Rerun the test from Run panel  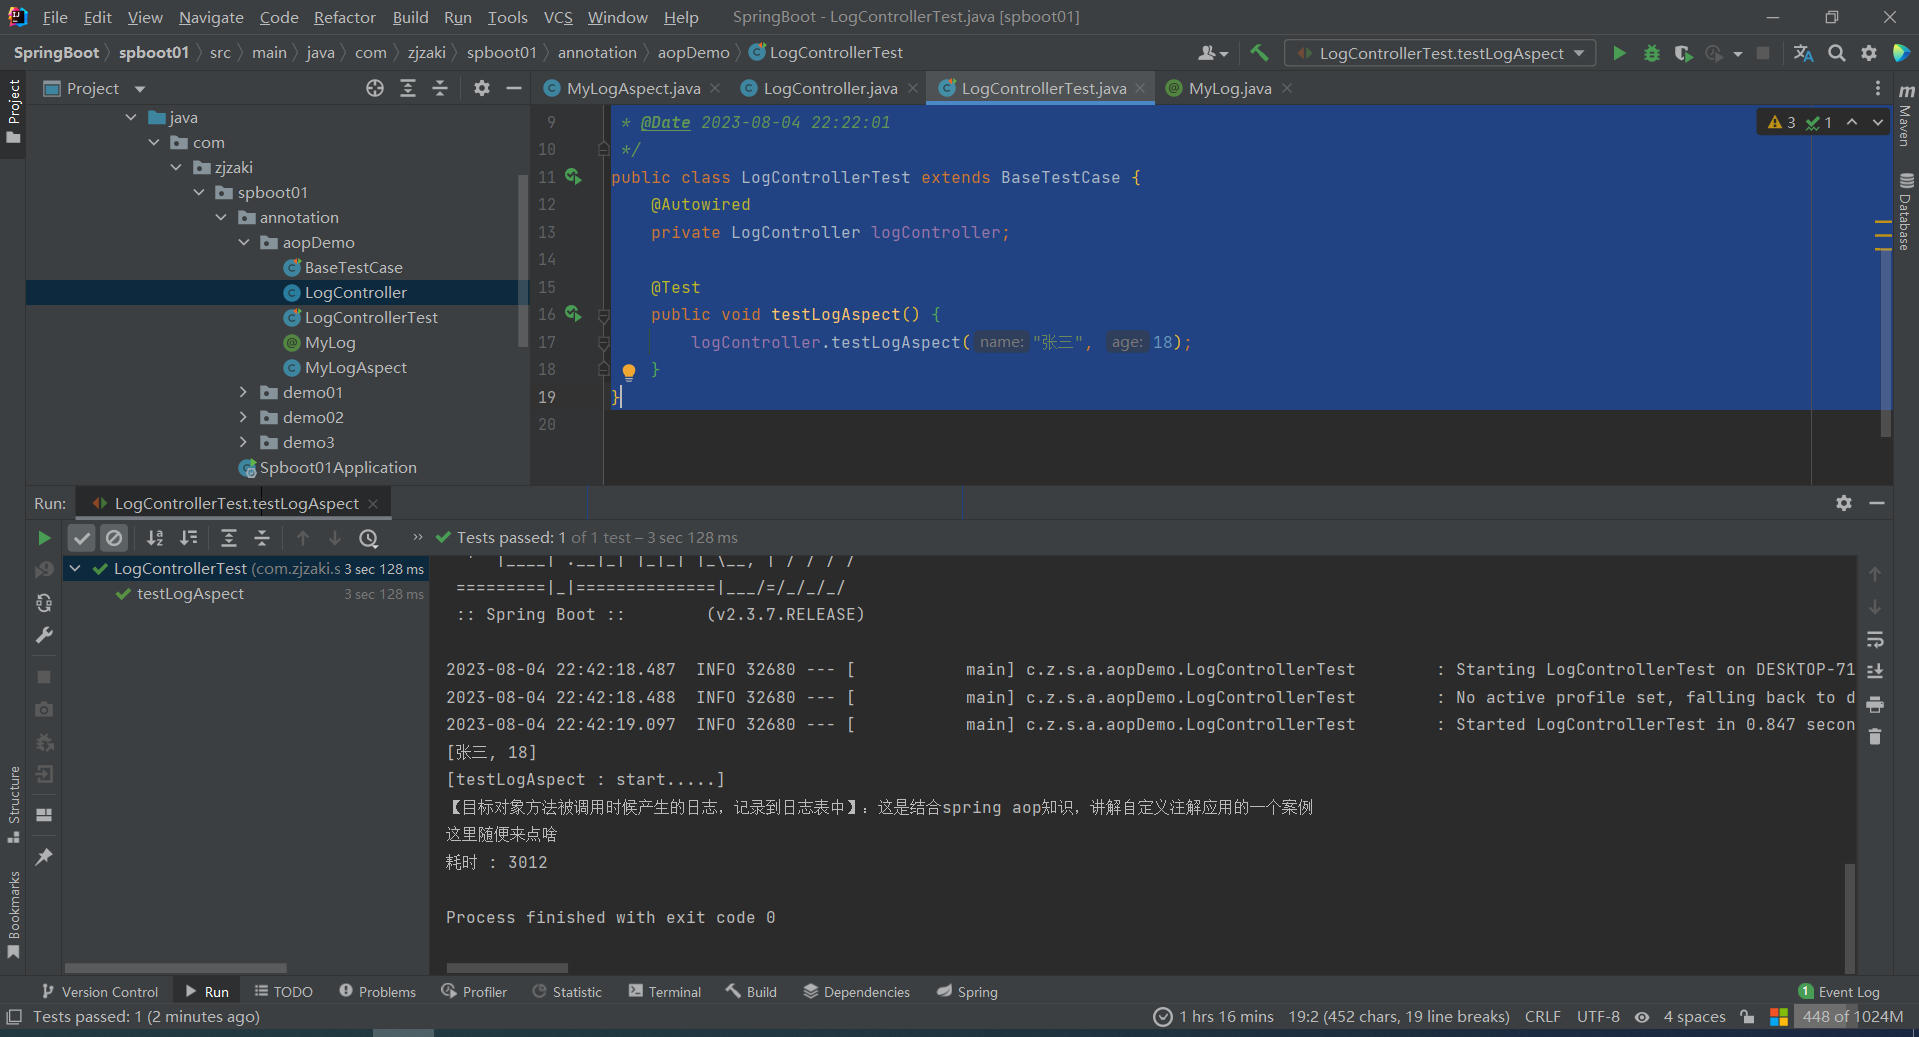[44, 538]
